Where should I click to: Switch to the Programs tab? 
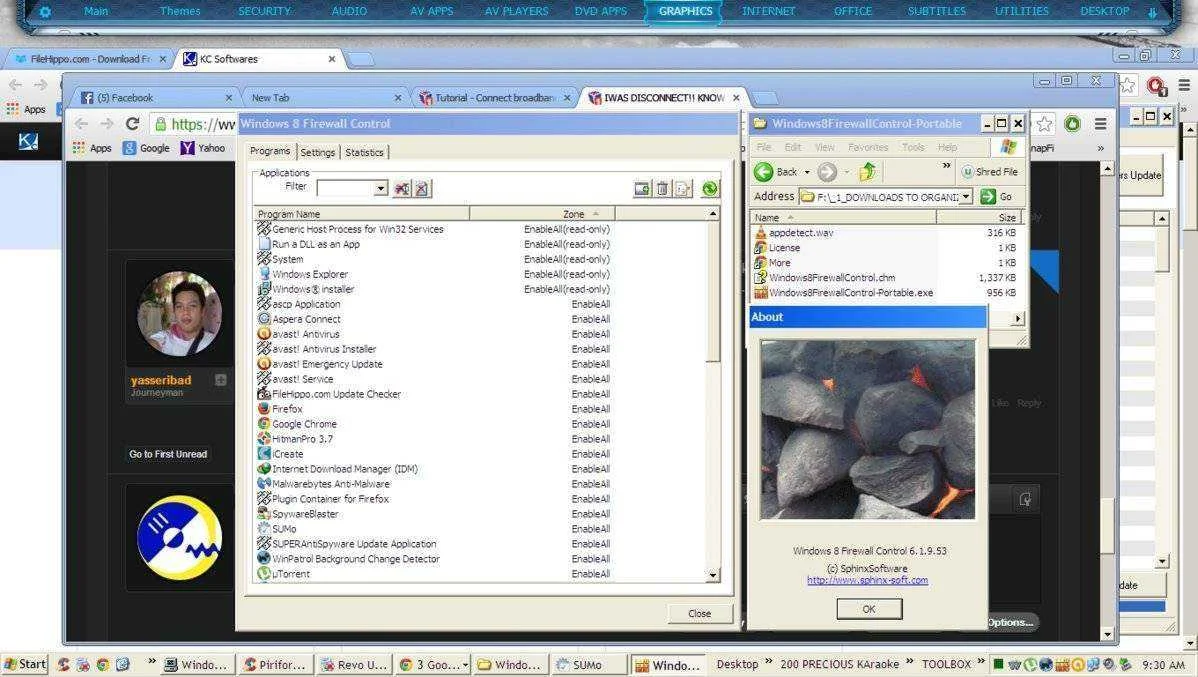coord(270,151)
